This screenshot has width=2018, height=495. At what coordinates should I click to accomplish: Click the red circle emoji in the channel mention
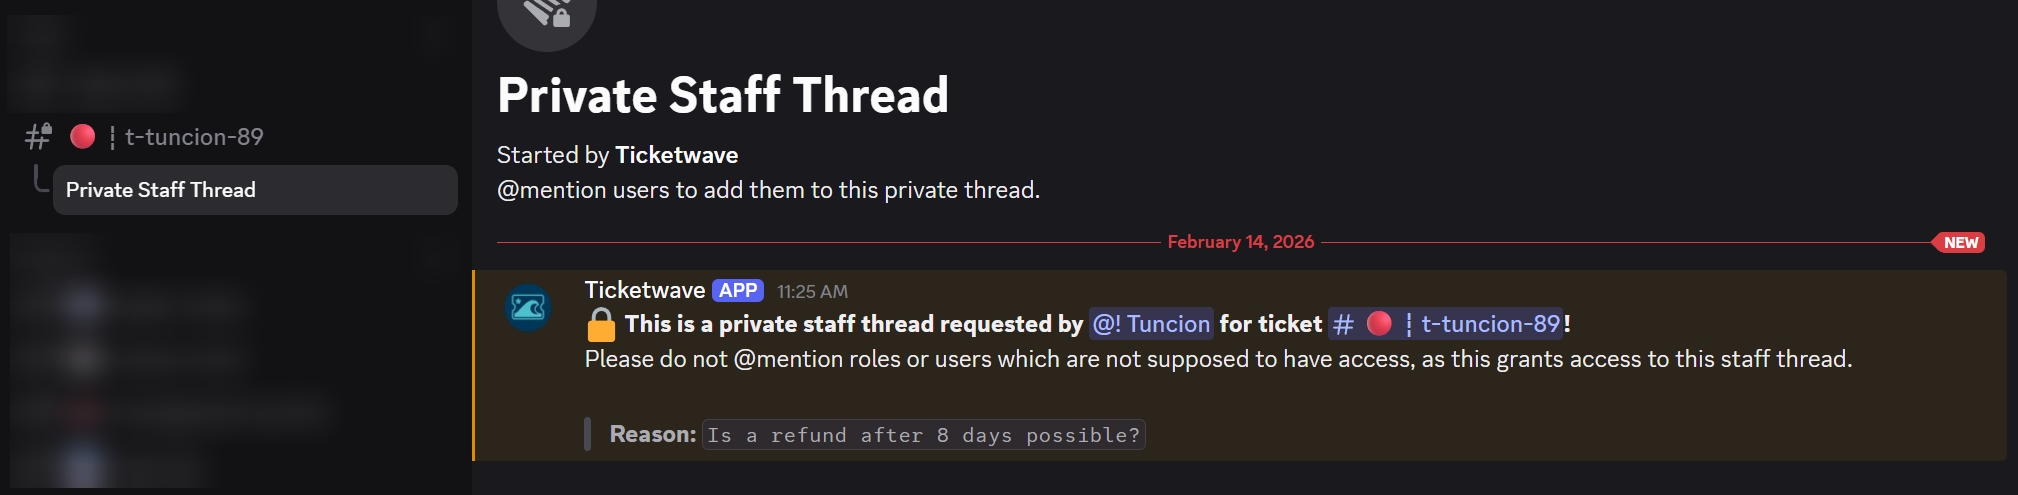[1379, 323]
